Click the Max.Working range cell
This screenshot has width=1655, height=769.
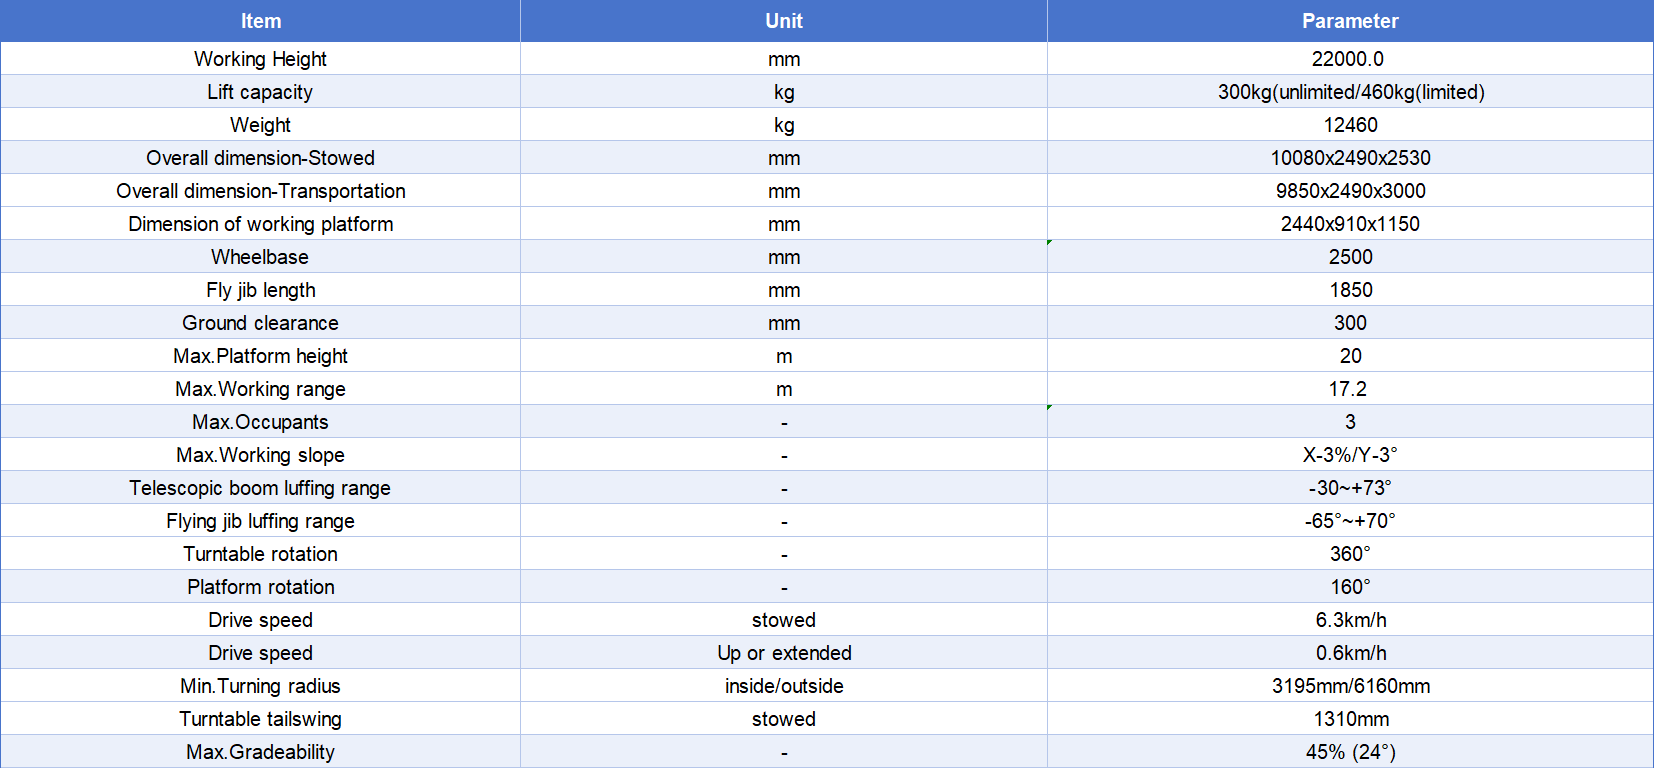click(260, 389)
